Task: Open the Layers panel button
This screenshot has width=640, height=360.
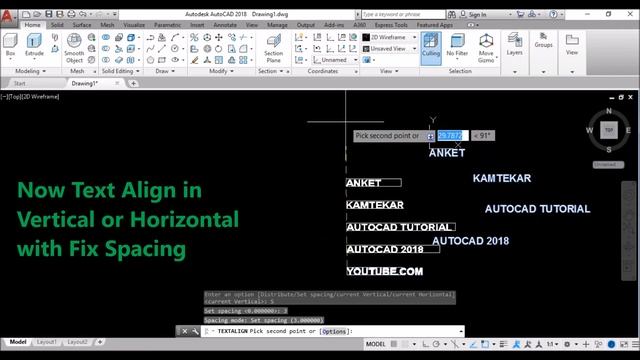Action: click(514, 45)
